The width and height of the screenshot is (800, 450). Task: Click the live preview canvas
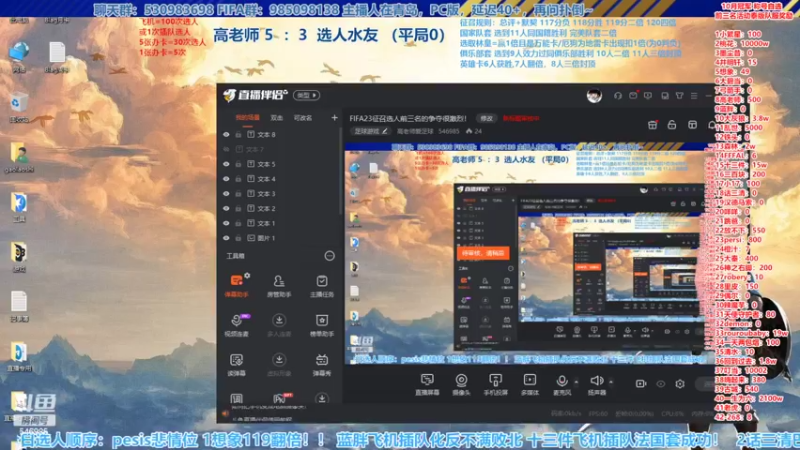(x=529, y=254)
